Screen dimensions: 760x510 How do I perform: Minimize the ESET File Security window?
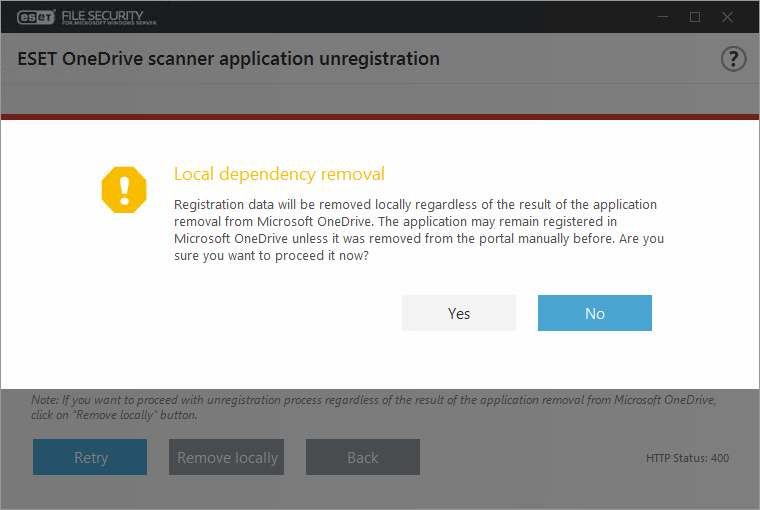659,17
